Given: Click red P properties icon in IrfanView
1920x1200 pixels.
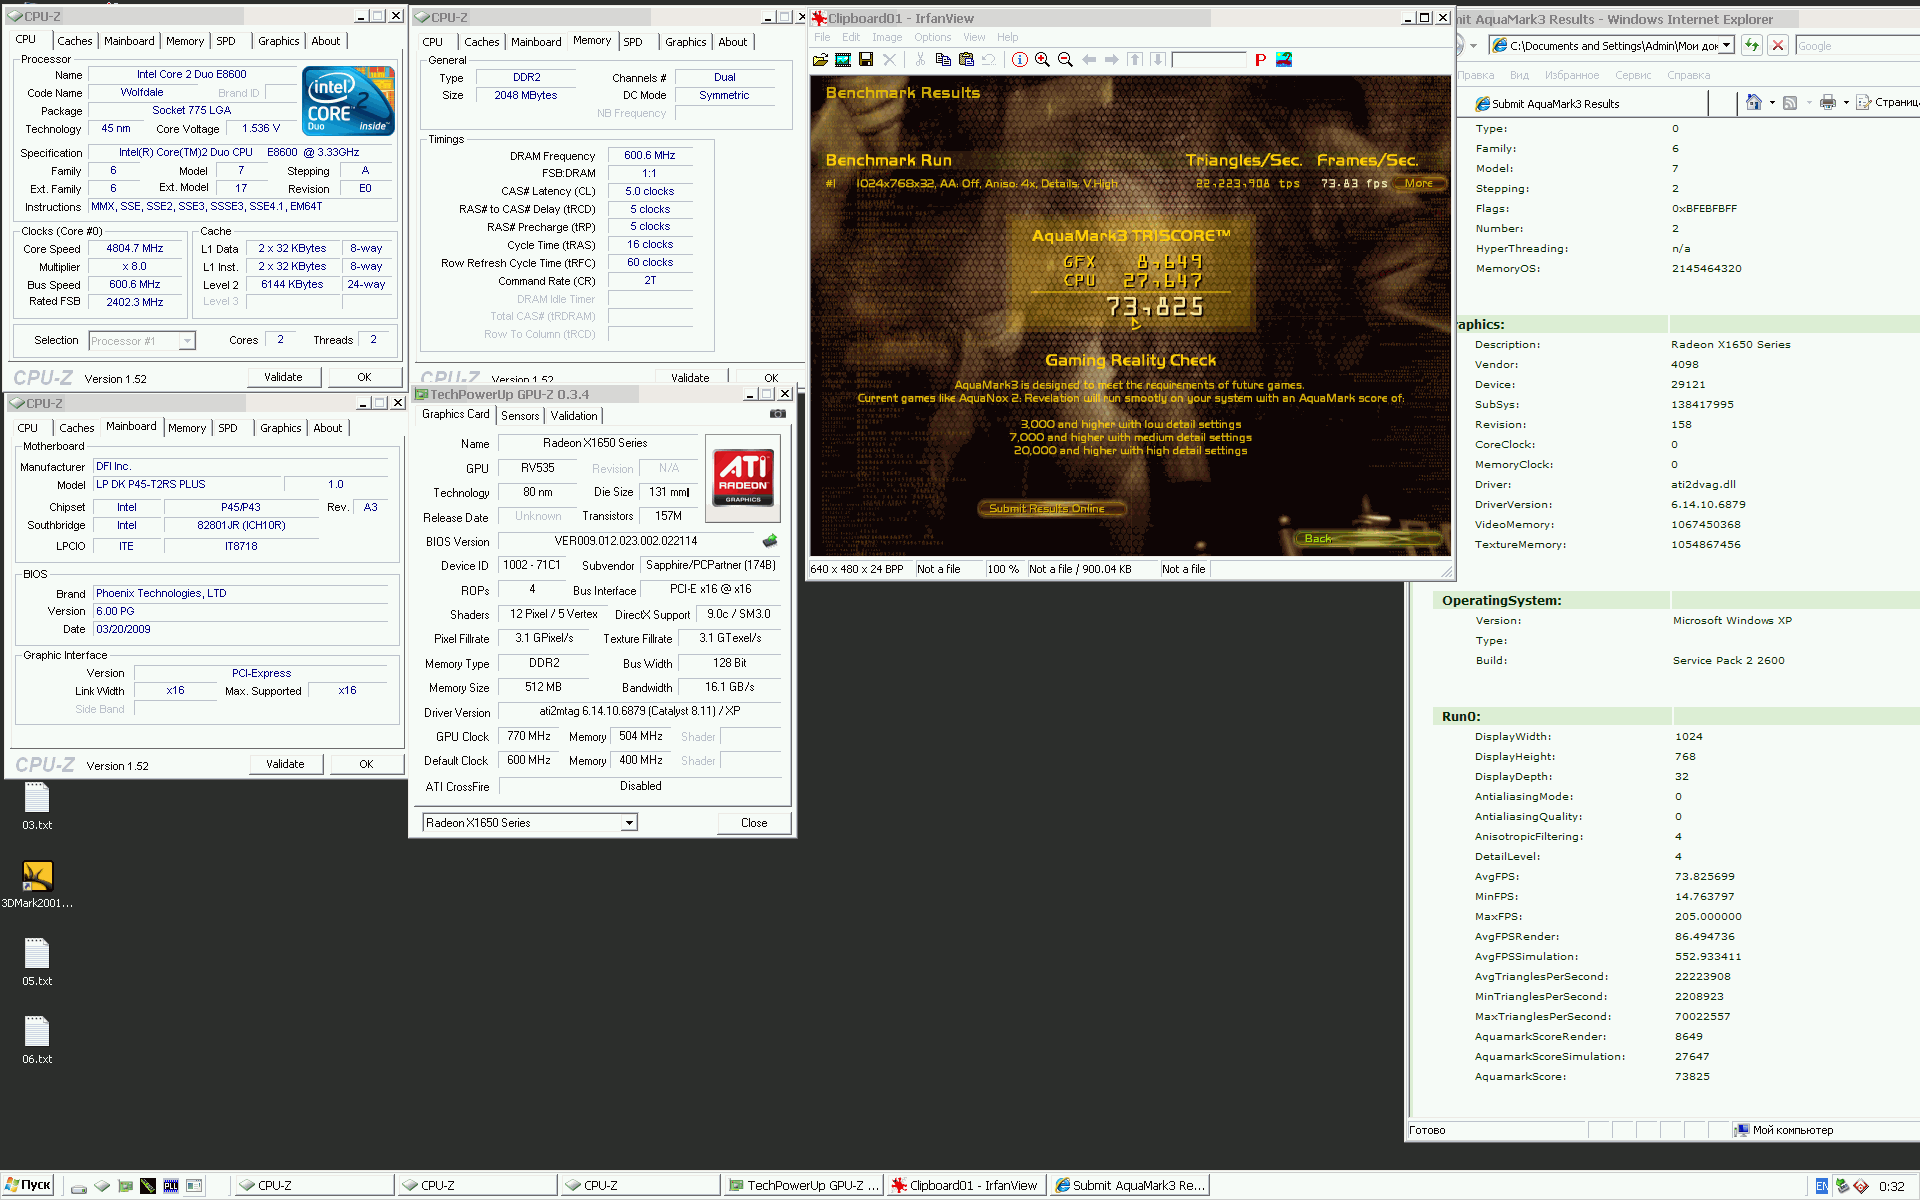Looking at the screenshot, I should coord(1260,60).
